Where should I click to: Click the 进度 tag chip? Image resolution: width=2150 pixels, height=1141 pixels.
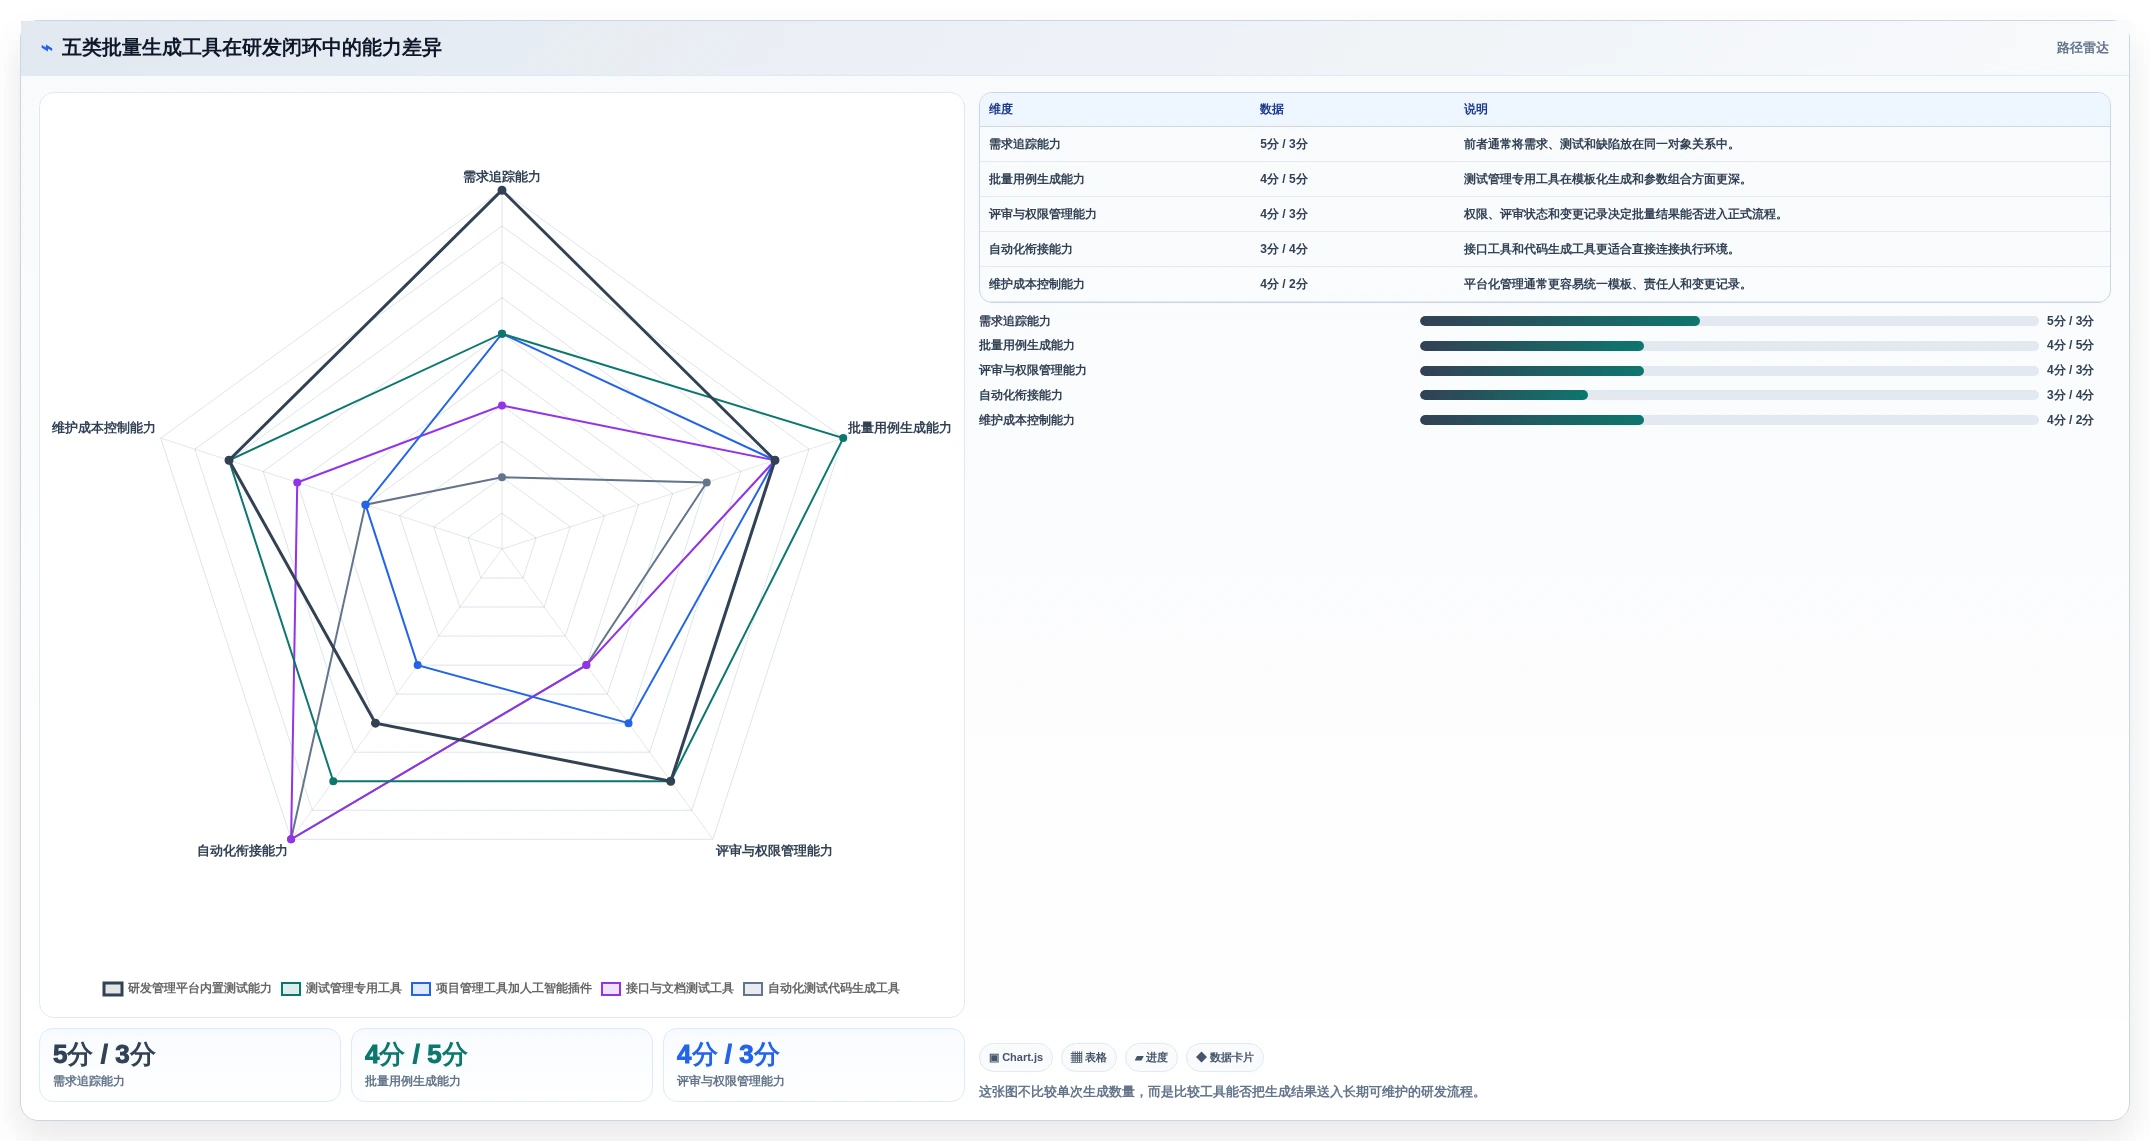1151,1057
